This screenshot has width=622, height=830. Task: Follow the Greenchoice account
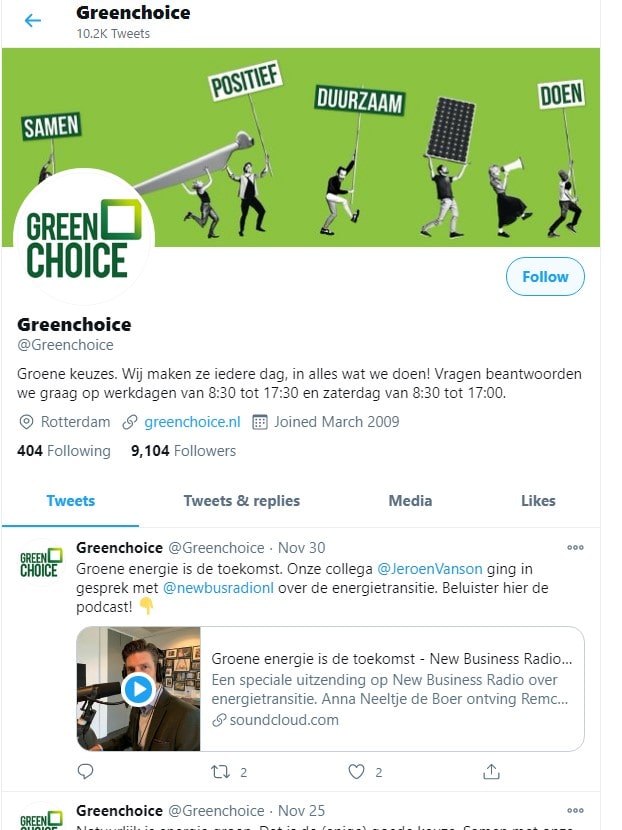point(545,276)
